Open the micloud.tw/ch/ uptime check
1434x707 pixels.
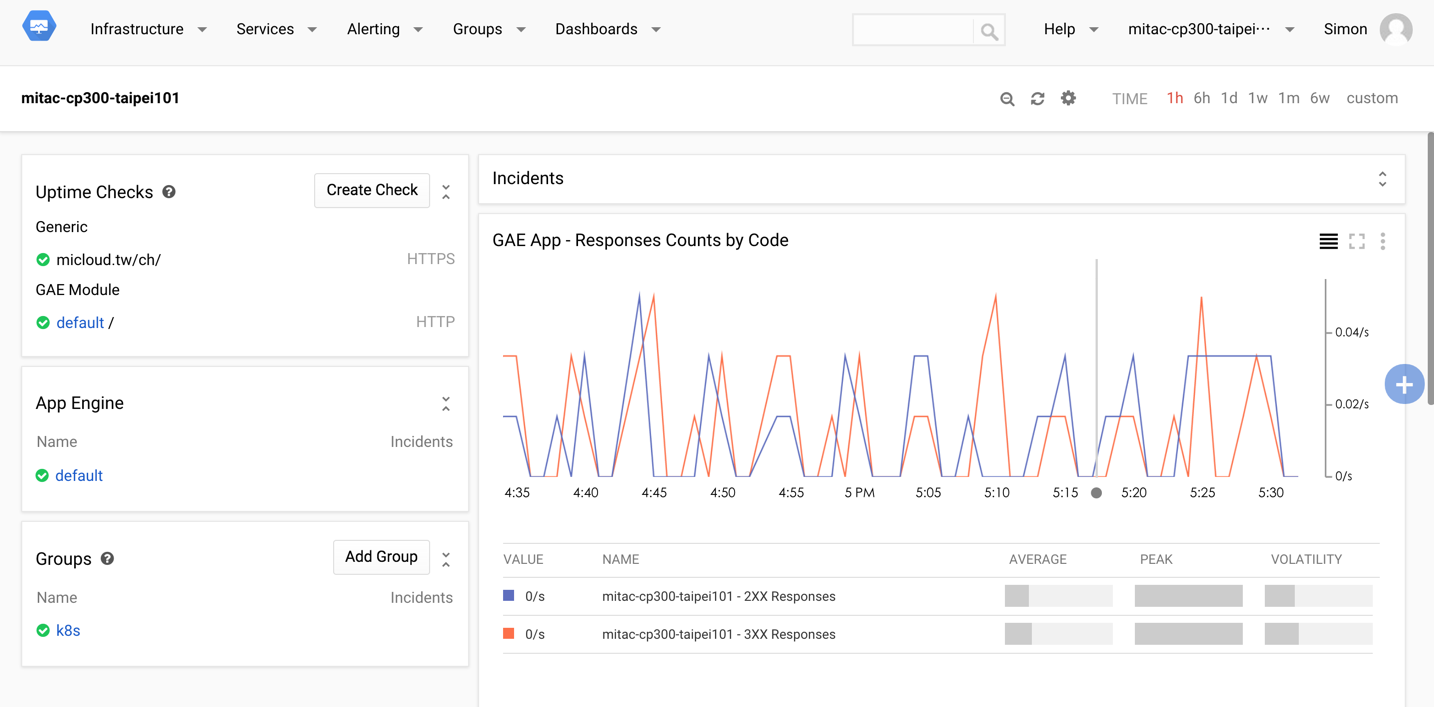[108, 260]
